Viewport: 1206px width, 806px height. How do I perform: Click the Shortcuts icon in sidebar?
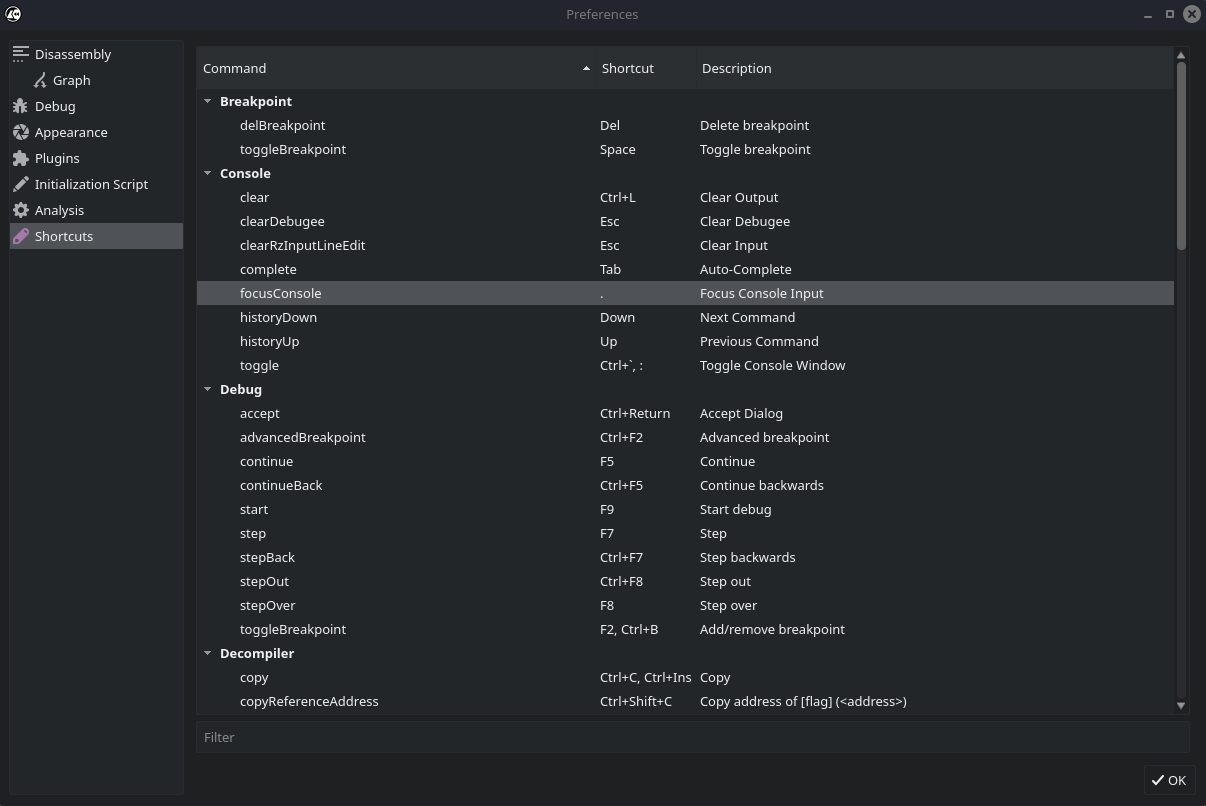[x=21, y=236]
